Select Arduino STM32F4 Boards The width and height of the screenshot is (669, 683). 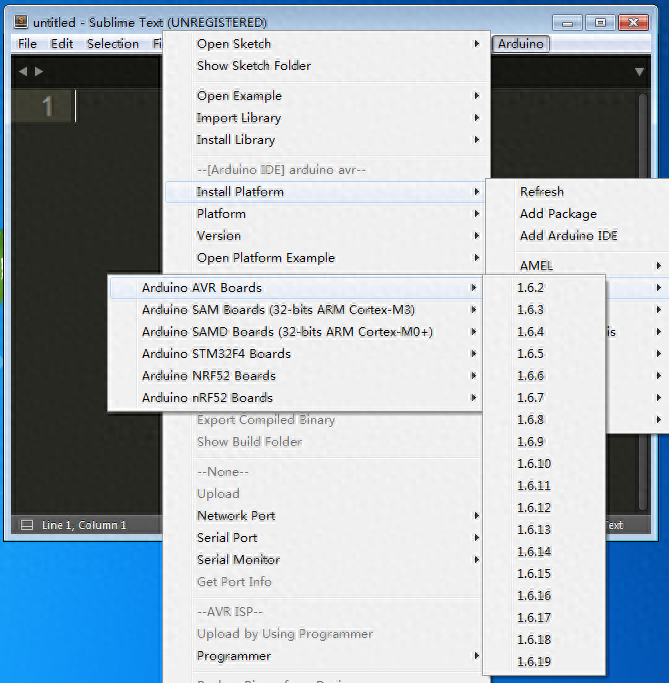click(x=295, y=353)
